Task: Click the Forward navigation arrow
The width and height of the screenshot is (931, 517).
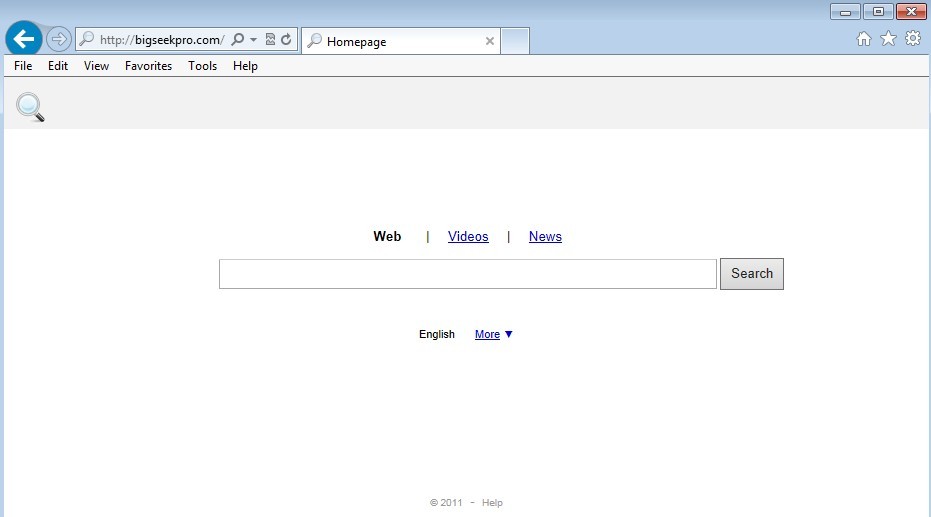Action: click(x=58, y=40)
